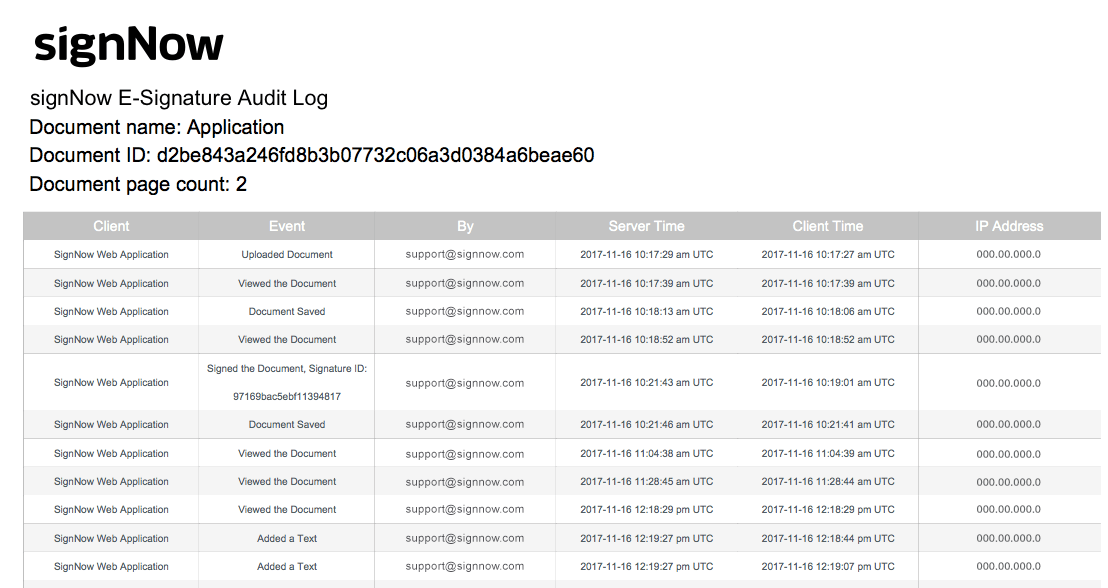1108x588 pixels.
Task: Click client time 2017-11-16 10:18:06 am UTC
Action: [x=827, y=311]
